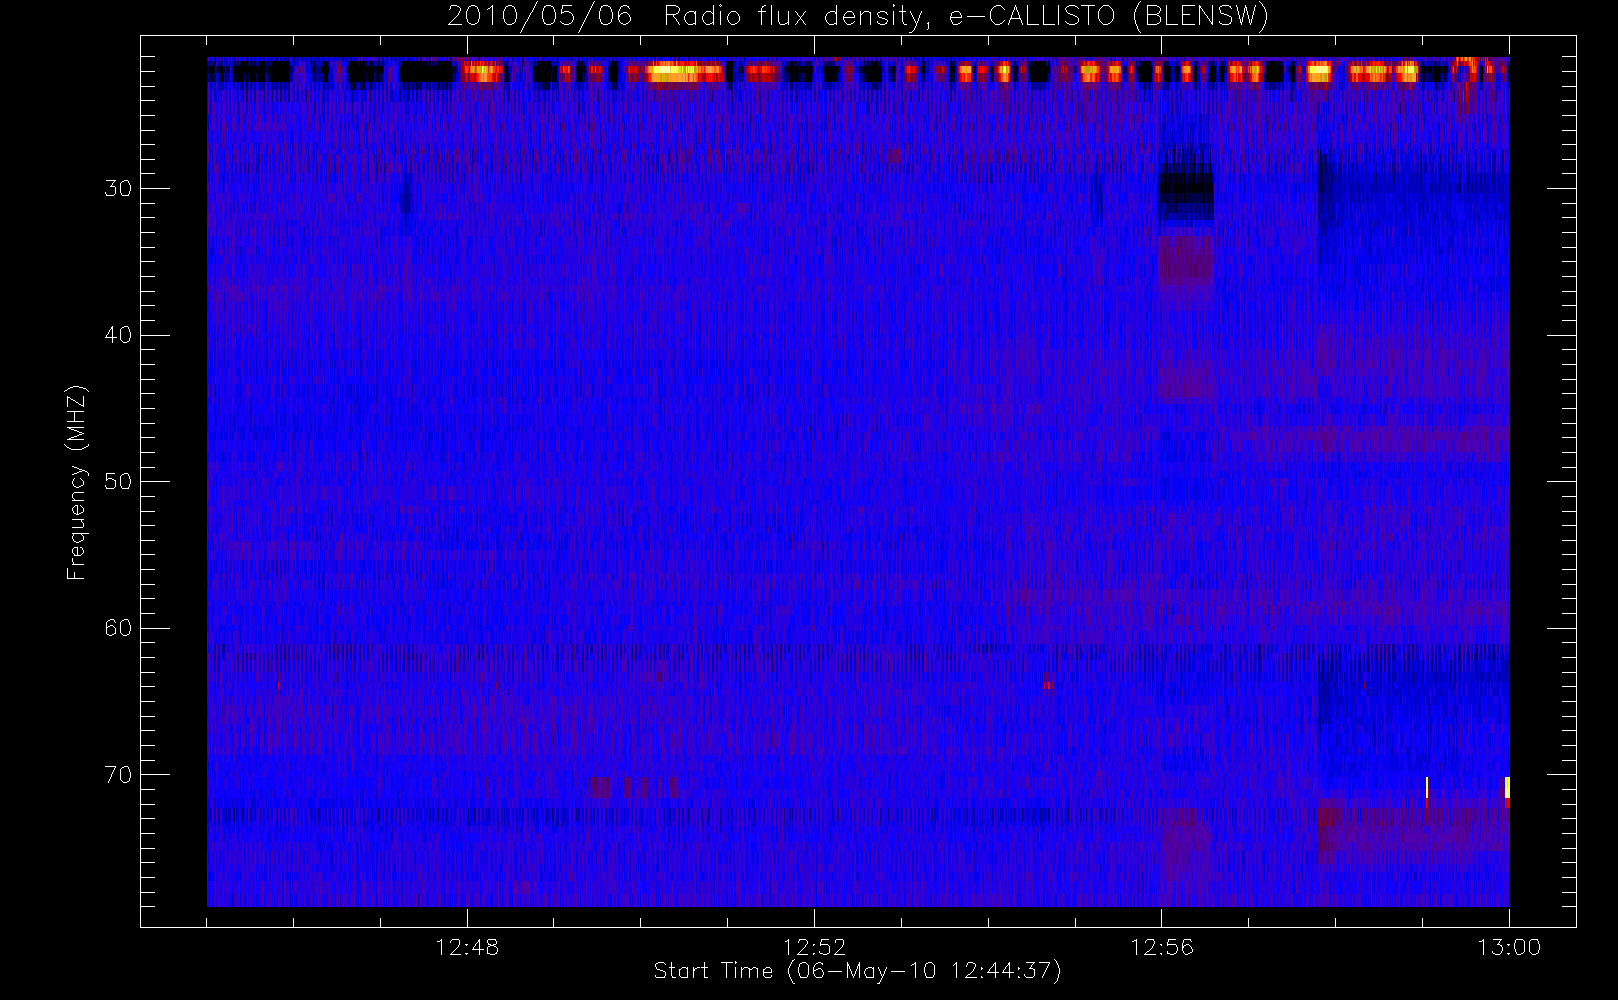Click the 70 MHz frequency tick label
This screenshot has height=1000, width=1618.
click(118, 774)
